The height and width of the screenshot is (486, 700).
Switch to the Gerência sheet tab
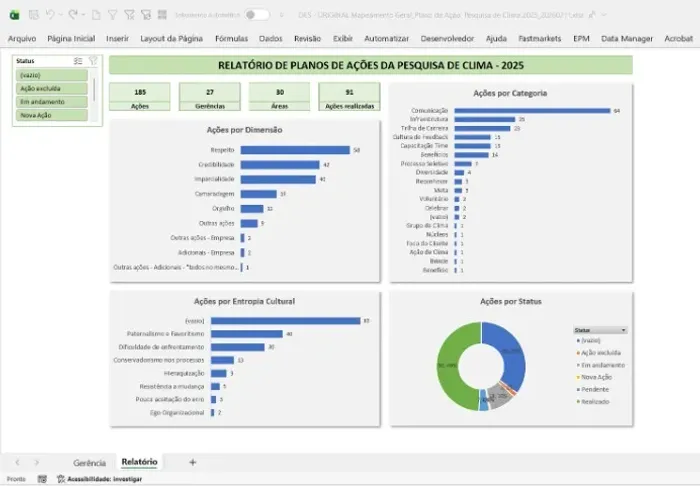tap(89, 463)
